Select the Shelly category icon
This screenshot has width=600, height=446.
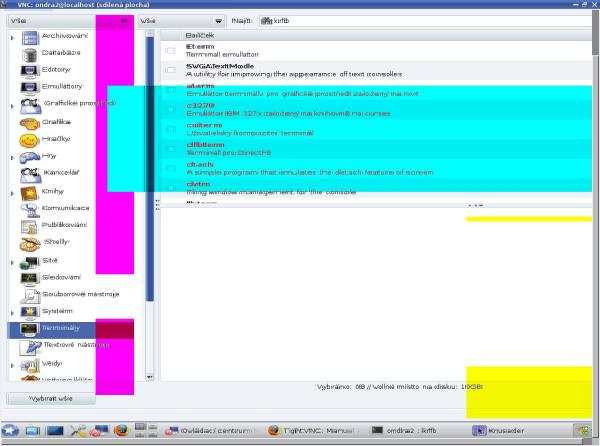pos(29,242)
